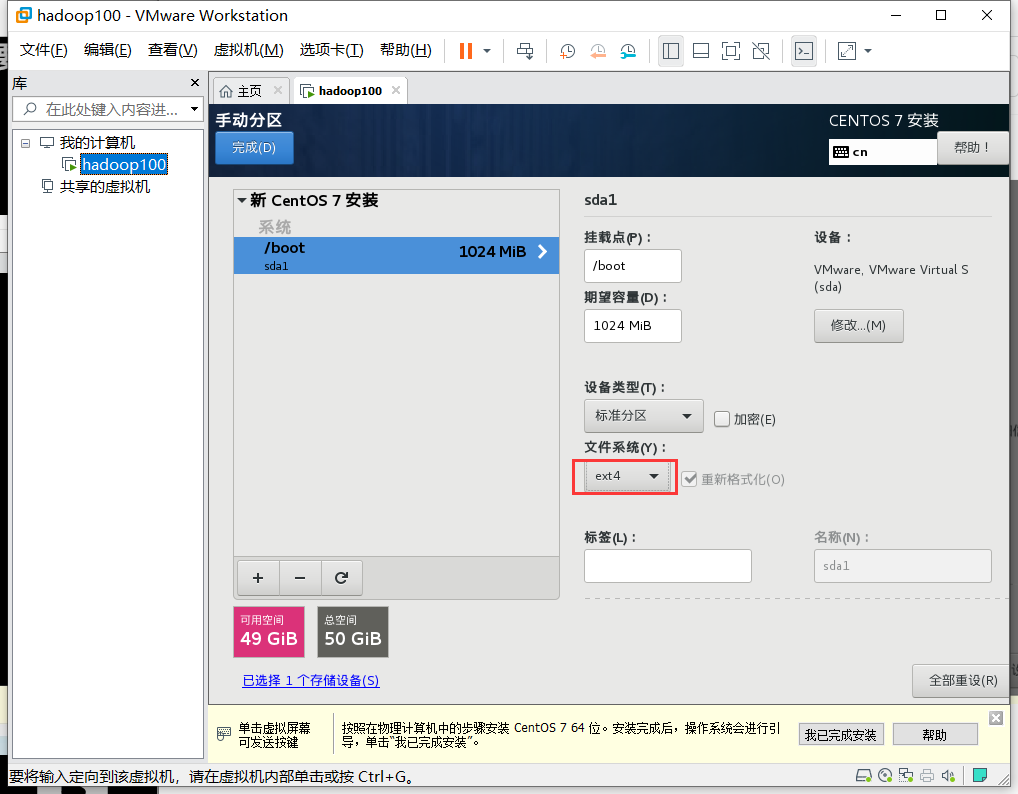Click the 期望容量 1024 MiB field
This screenshot has width=1018, height=794.
tap(632, 326)
